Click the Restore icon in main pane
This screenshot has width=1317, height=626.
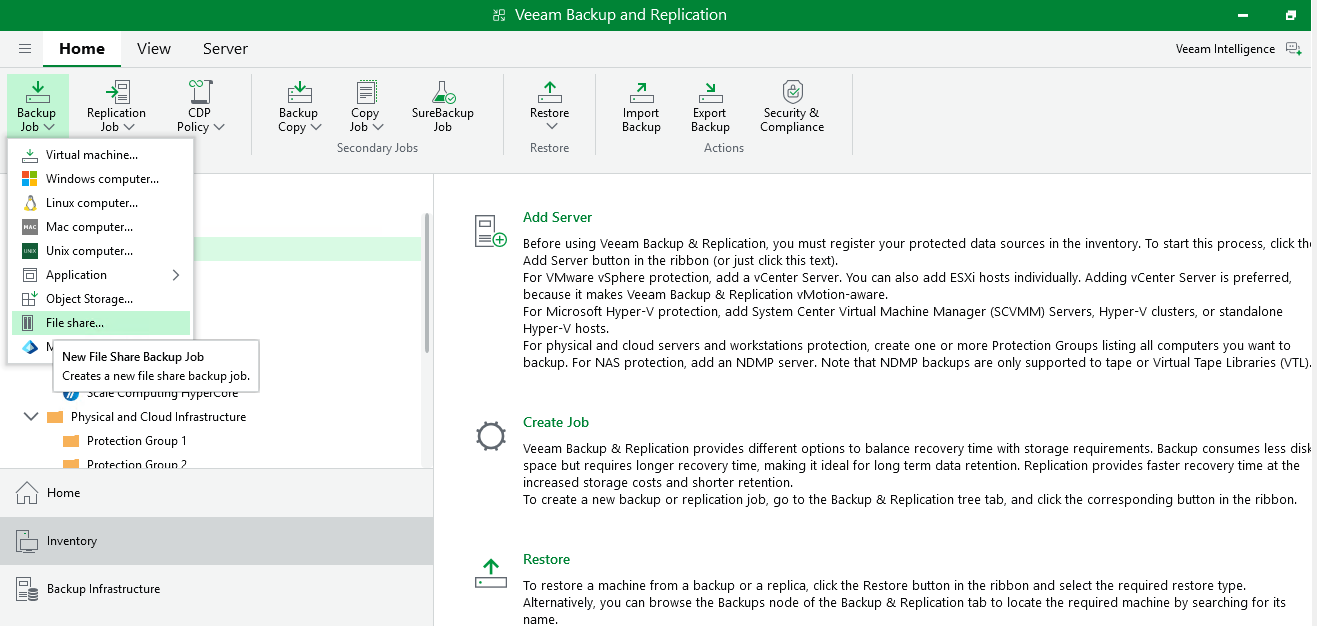click(490, 574)
